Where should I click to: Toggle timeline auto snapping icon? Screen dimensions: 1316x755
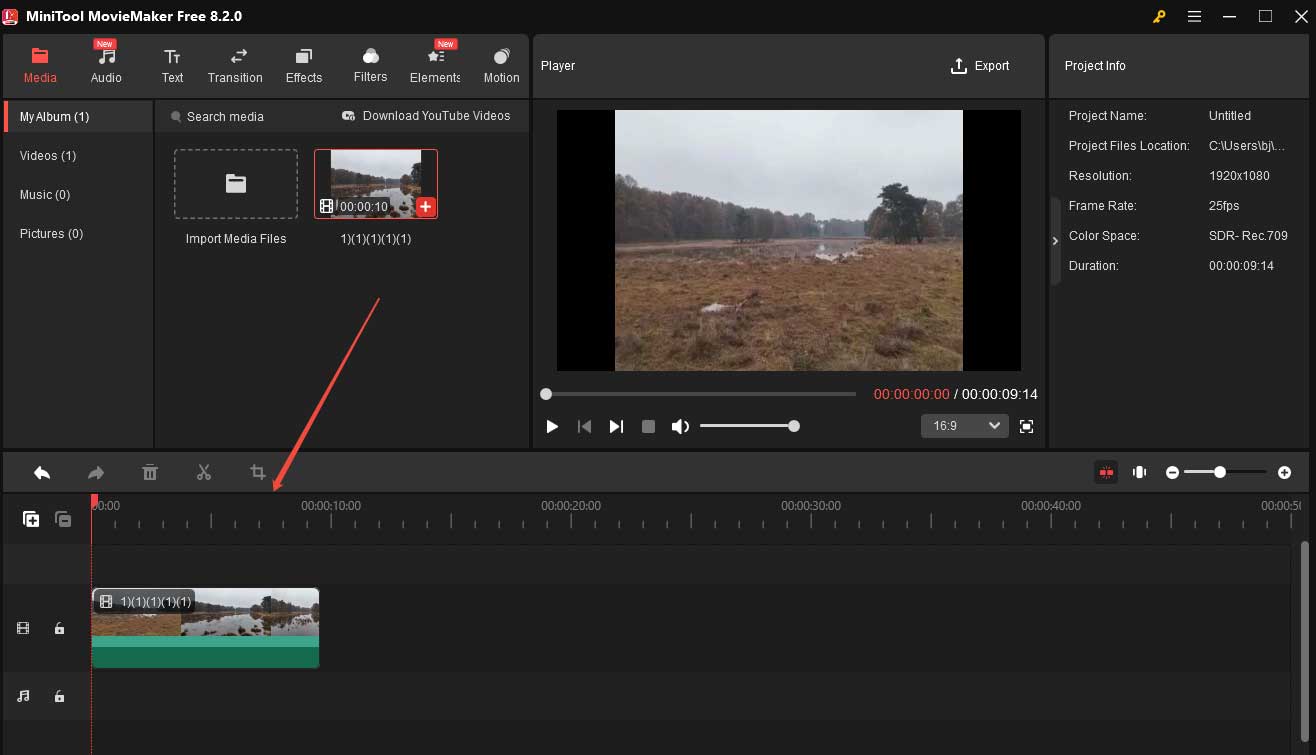click(1106, 472)
